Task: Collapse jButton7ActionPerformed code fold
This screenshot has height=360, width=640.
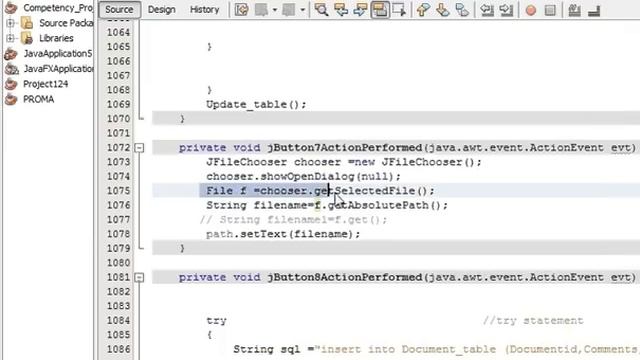Action: tap(139, 148)
